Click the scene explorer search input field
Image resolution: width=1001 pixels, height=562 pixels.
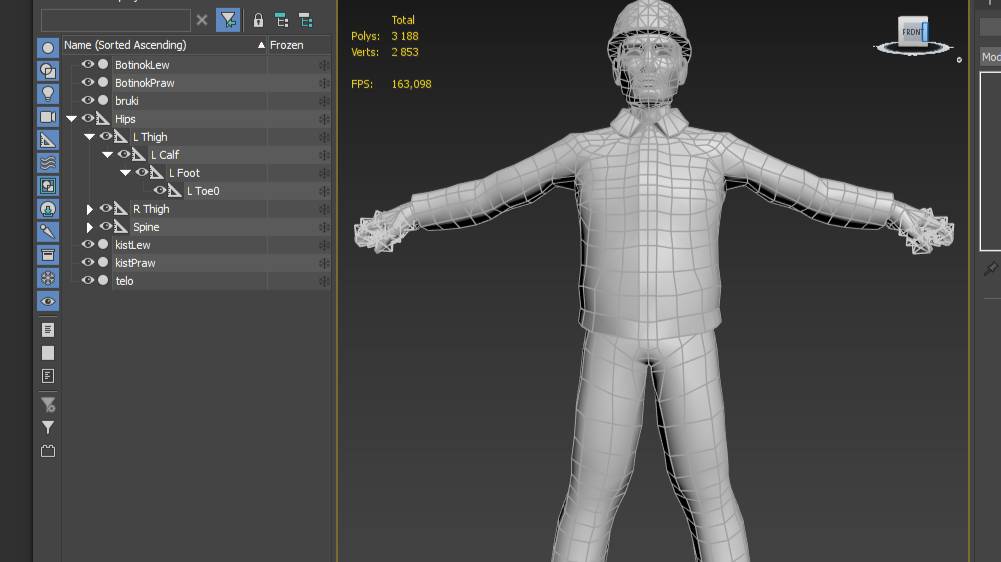click(115, 20)
